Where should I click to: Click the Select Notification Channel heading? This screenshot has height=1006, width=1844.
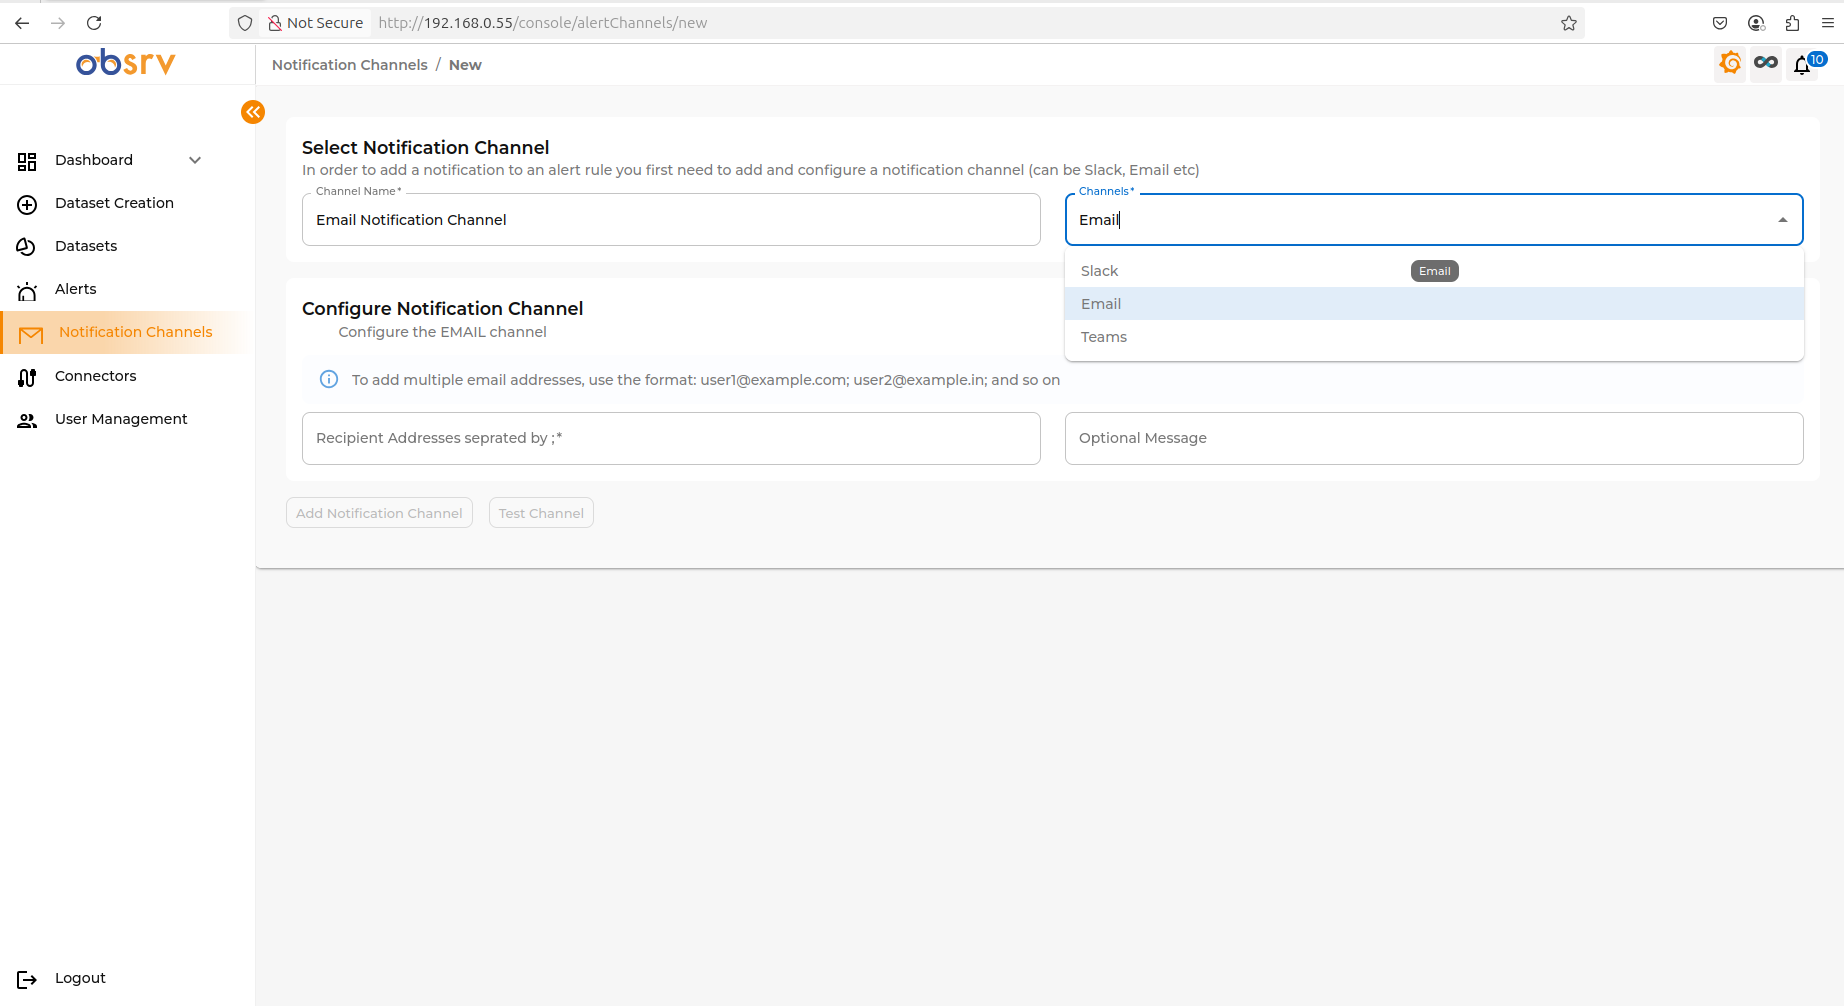click(x=425, y=147)
